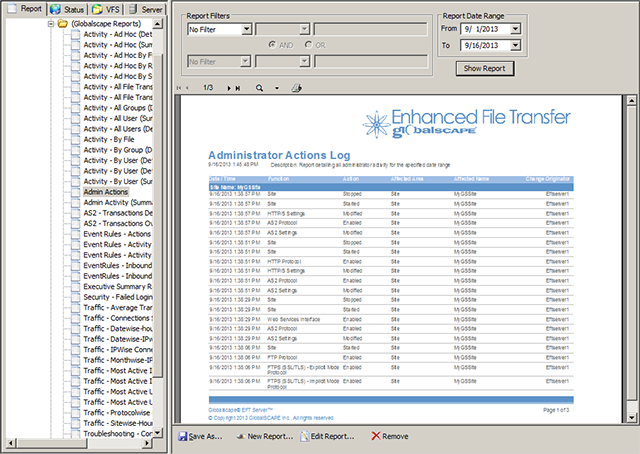Click the zoom magnifier icon
Screen dimensions: 640x454
pos(259,88)
